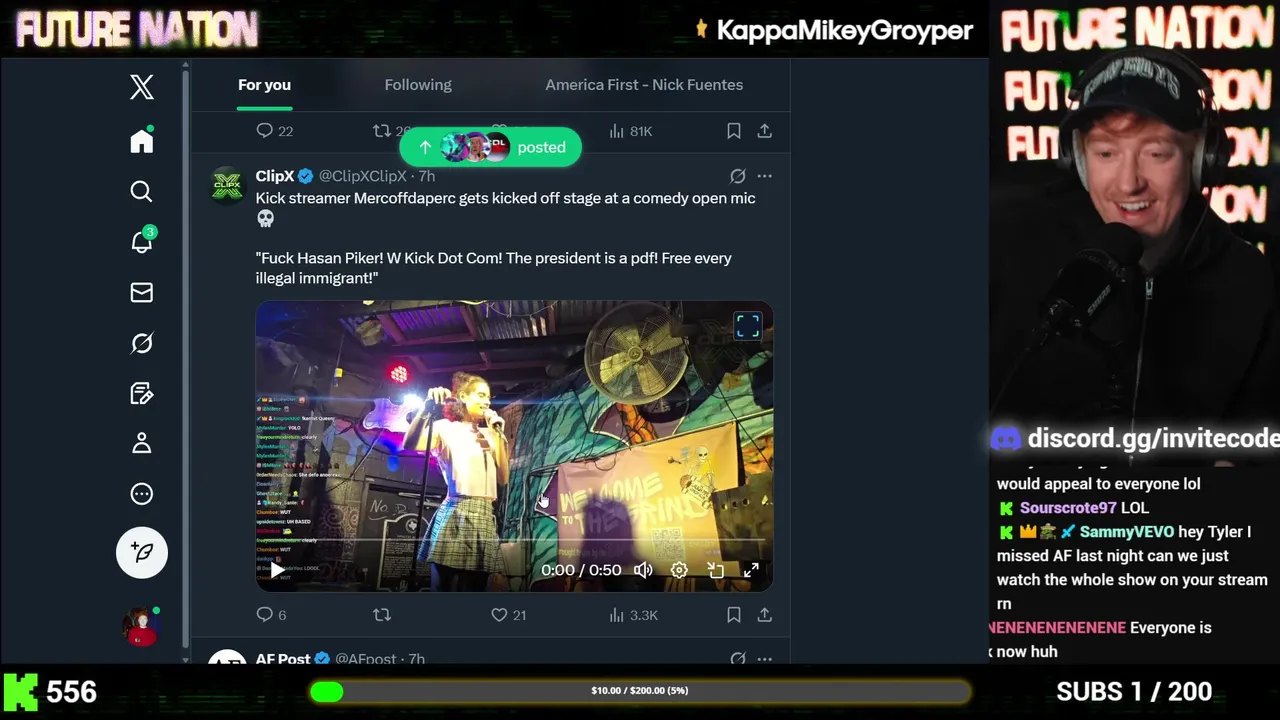Screen dimensions: 1280x720
Task: Play the ClipX video
Action: point(277,570)
